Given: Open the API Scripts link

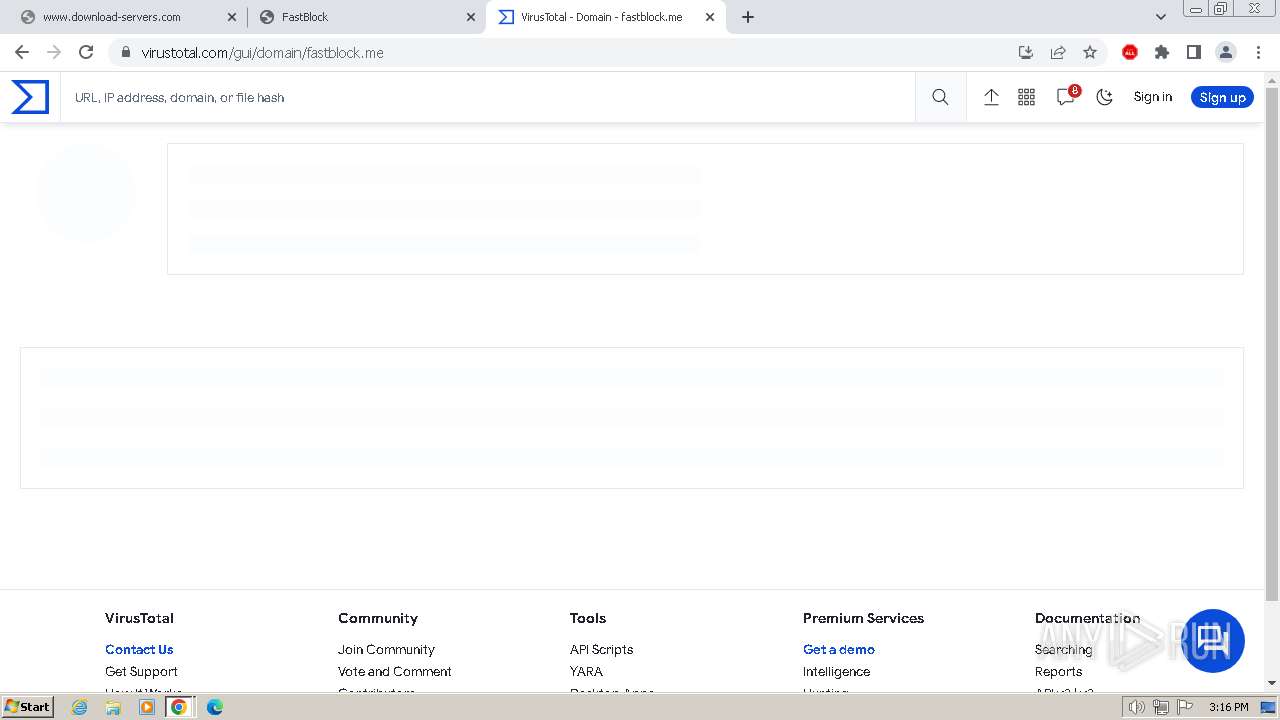Looking at the screenshot, I should click(x=601, y=649).
